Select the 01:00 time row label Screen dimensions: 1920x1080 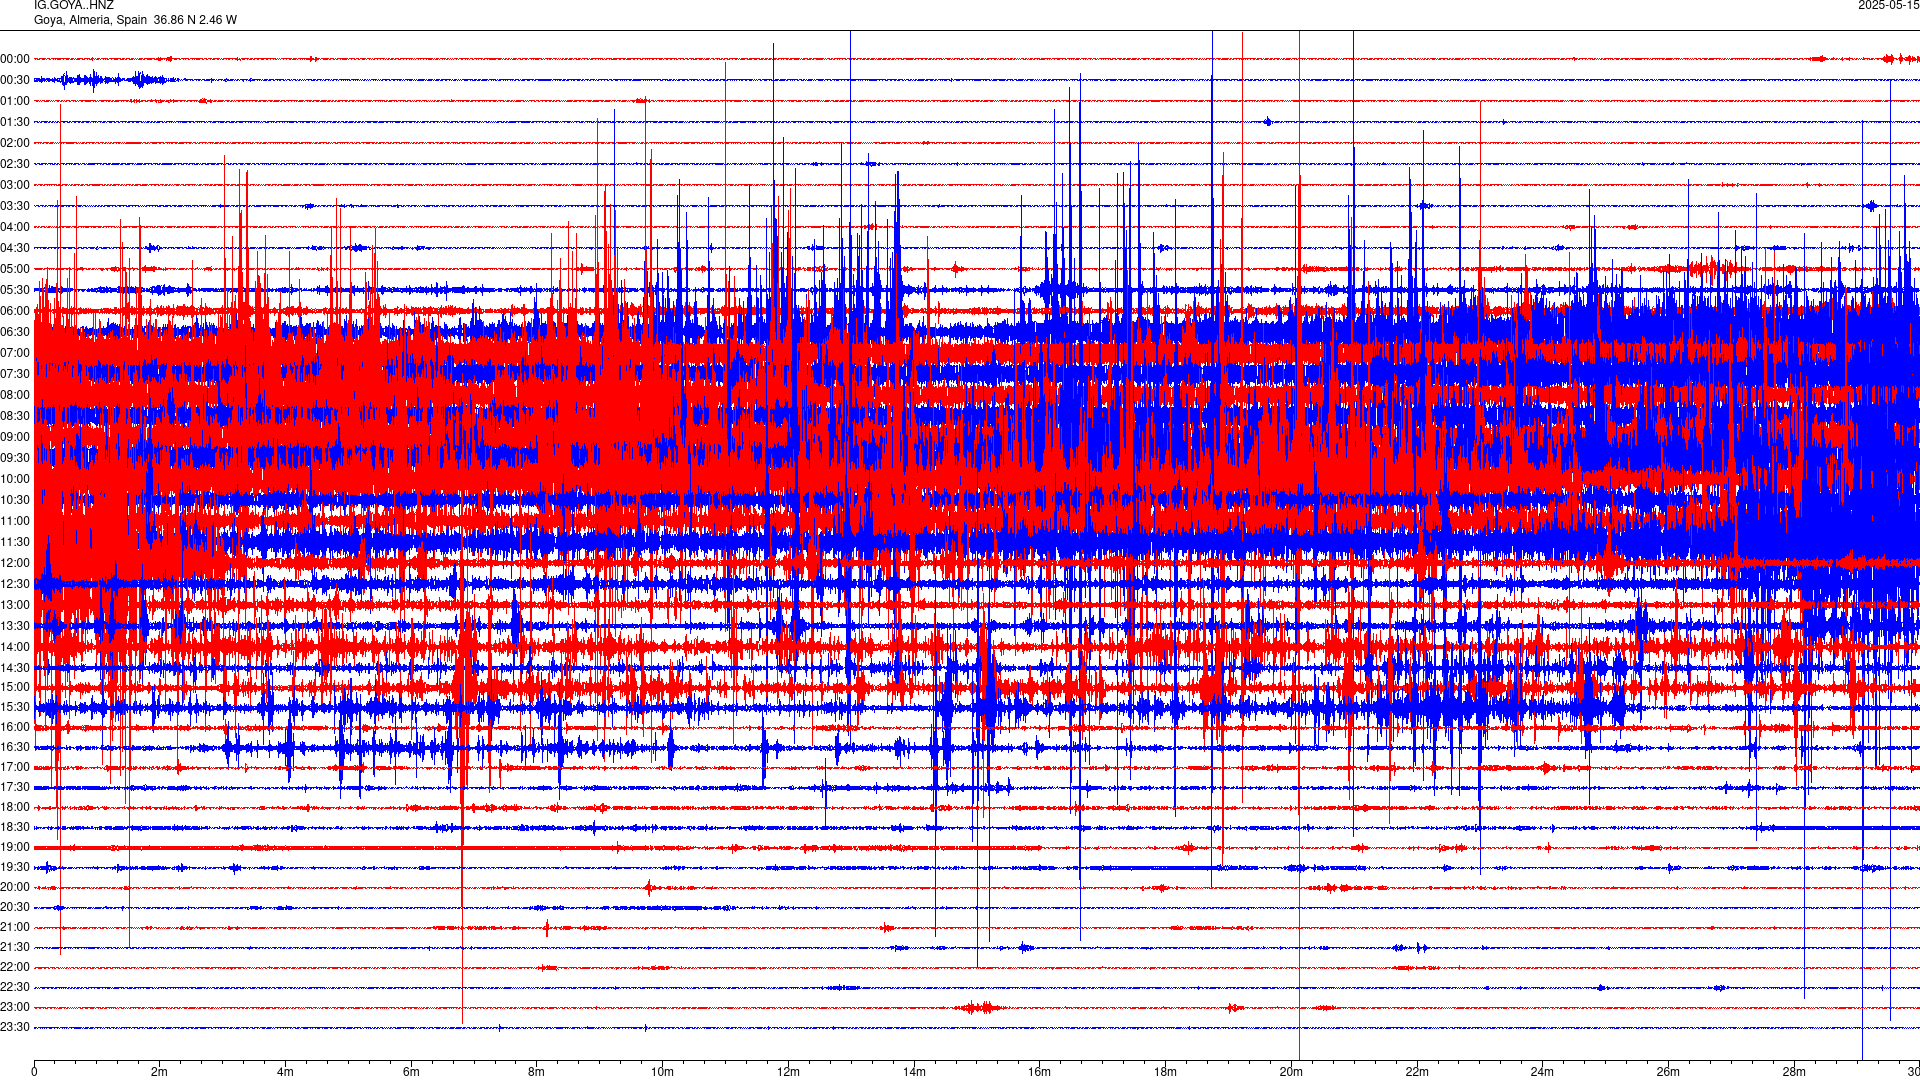click(15, 101)
